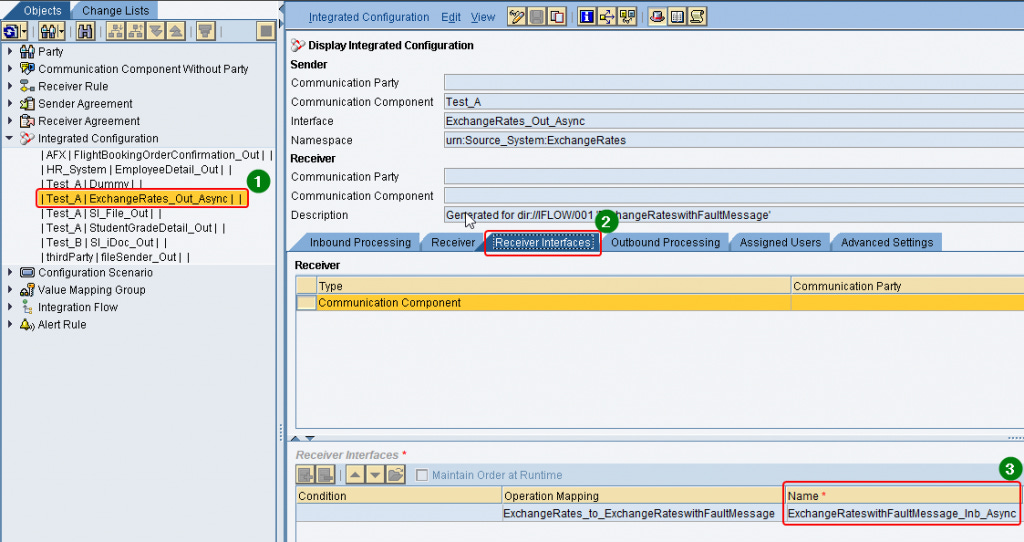Screen dimensions: 1024x542
Task: Expand the Party tree node
Action: point(10,51)
